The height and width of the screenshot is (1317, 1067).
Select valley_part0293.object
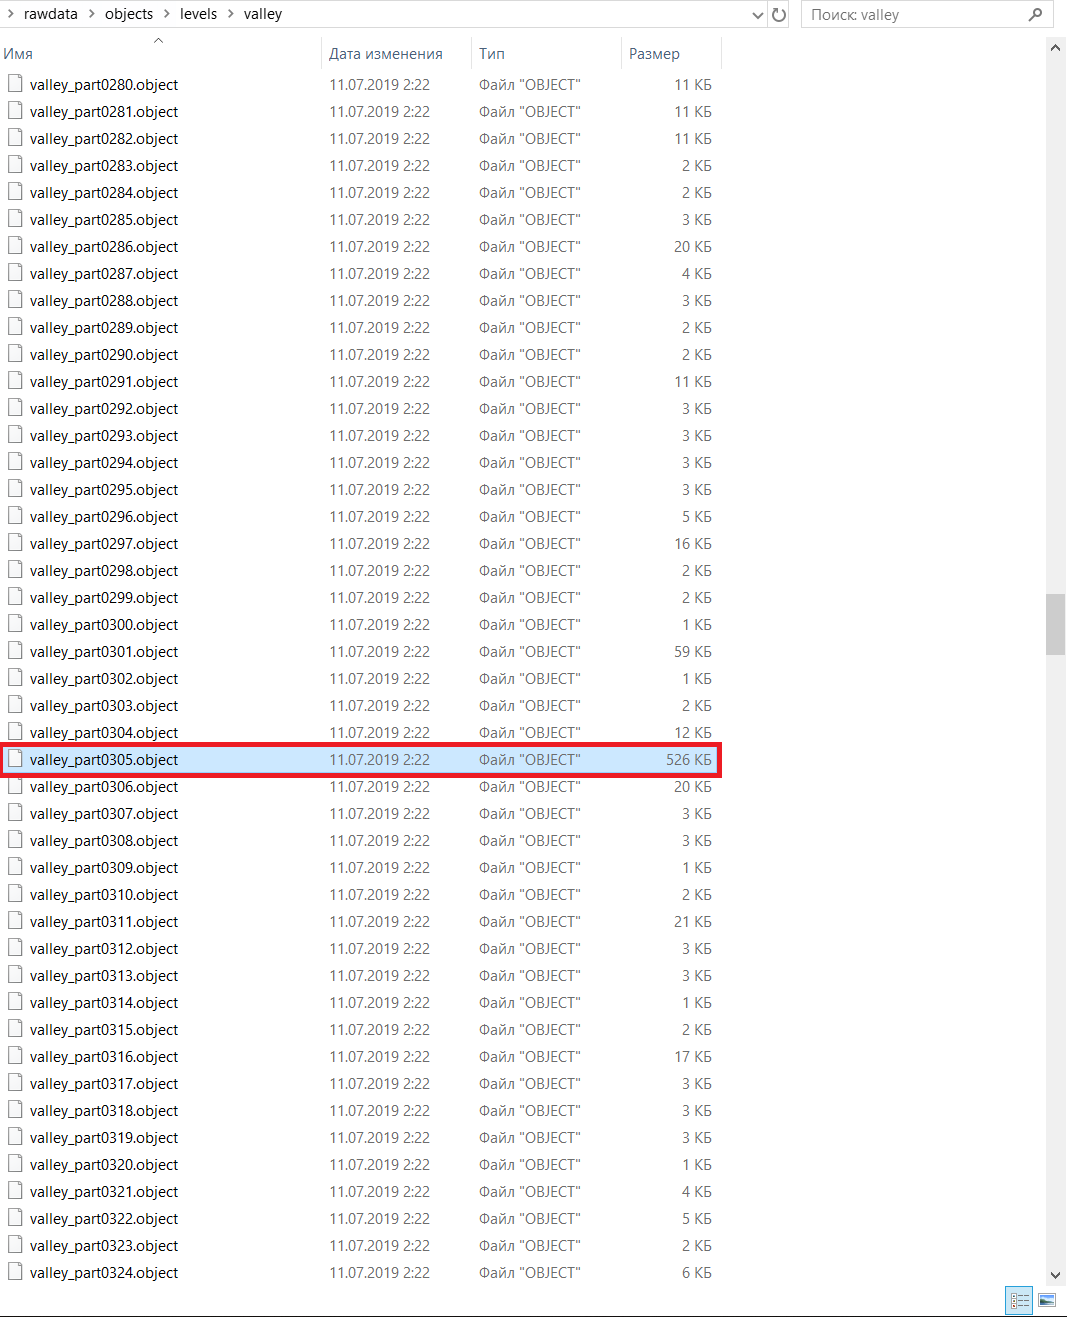click(x=104, y=435)
